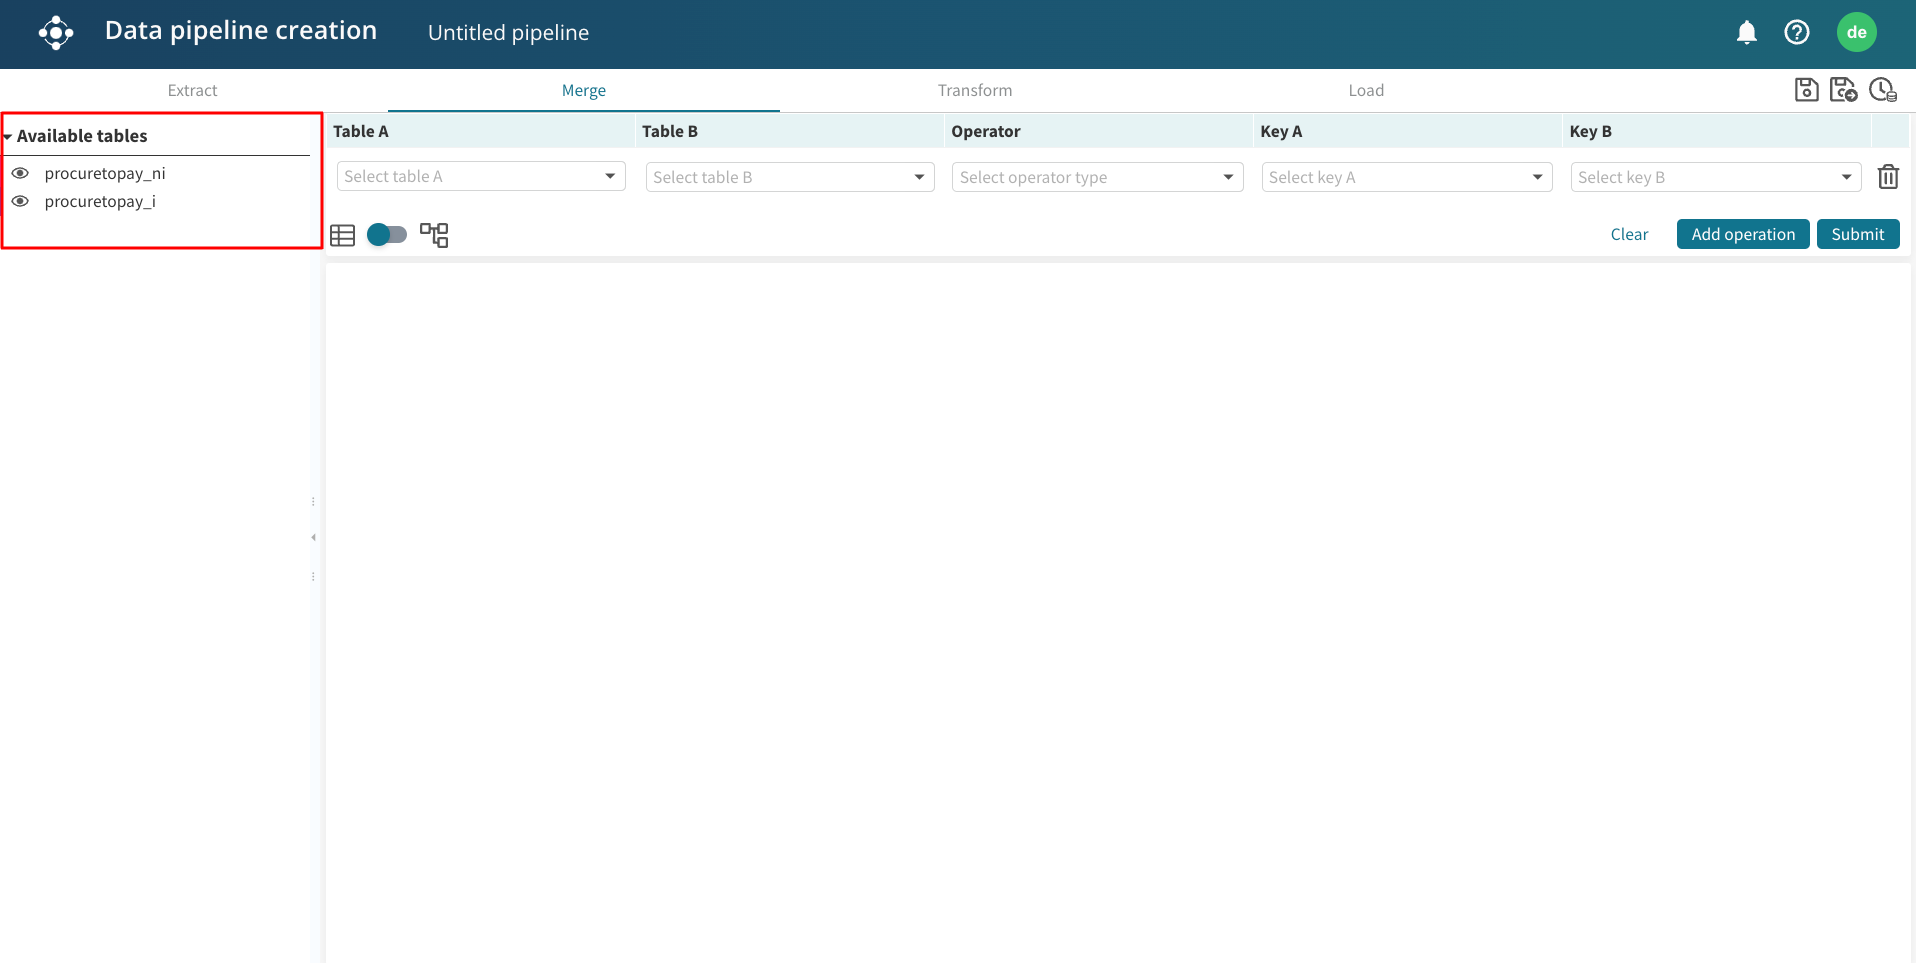
Task: Click the app logo icon in header
Action: [56, 33]
